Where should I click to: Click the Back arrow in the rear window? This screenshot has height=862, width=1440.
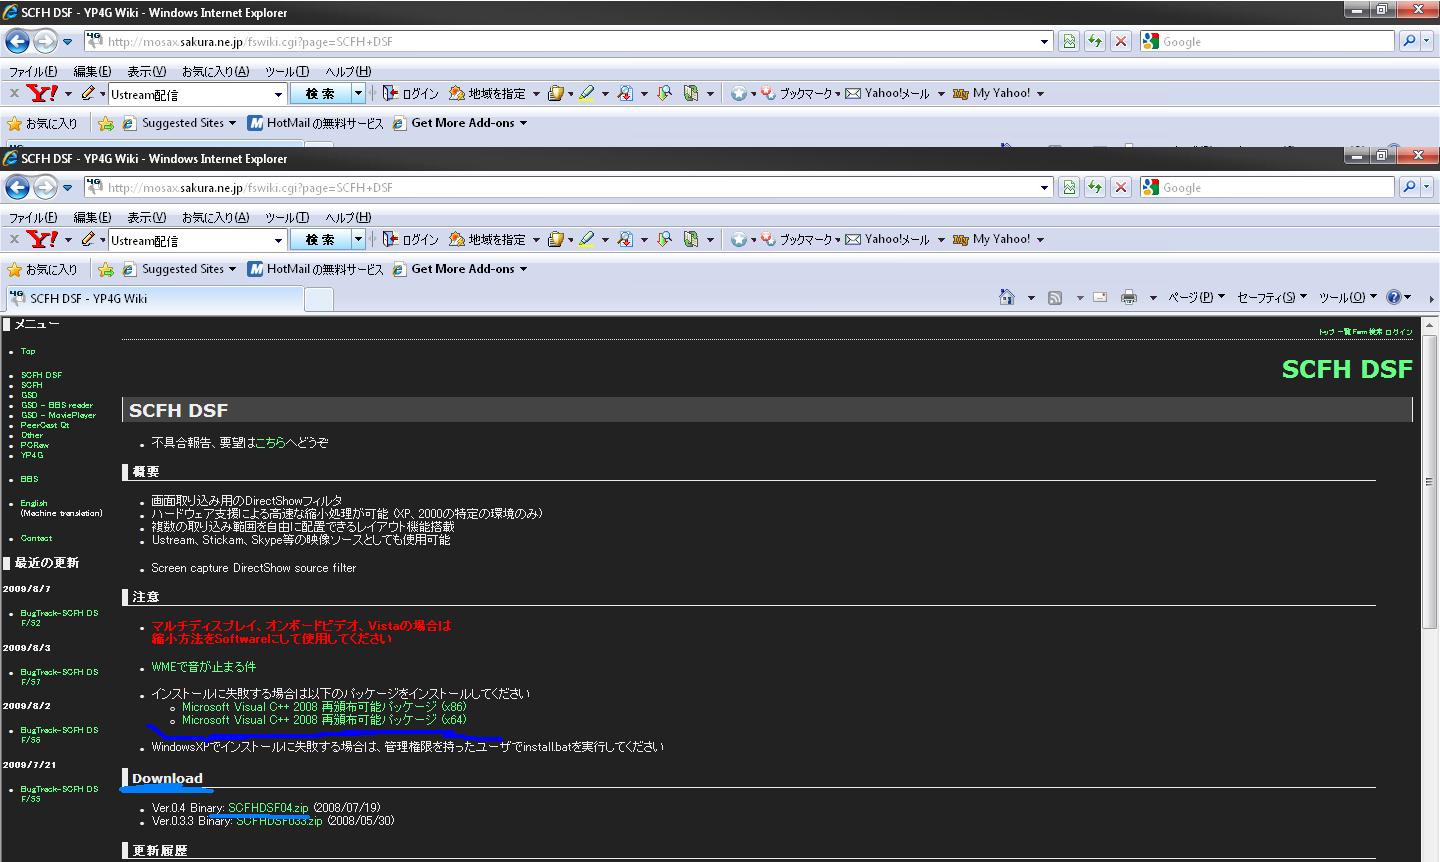point(17,41)
